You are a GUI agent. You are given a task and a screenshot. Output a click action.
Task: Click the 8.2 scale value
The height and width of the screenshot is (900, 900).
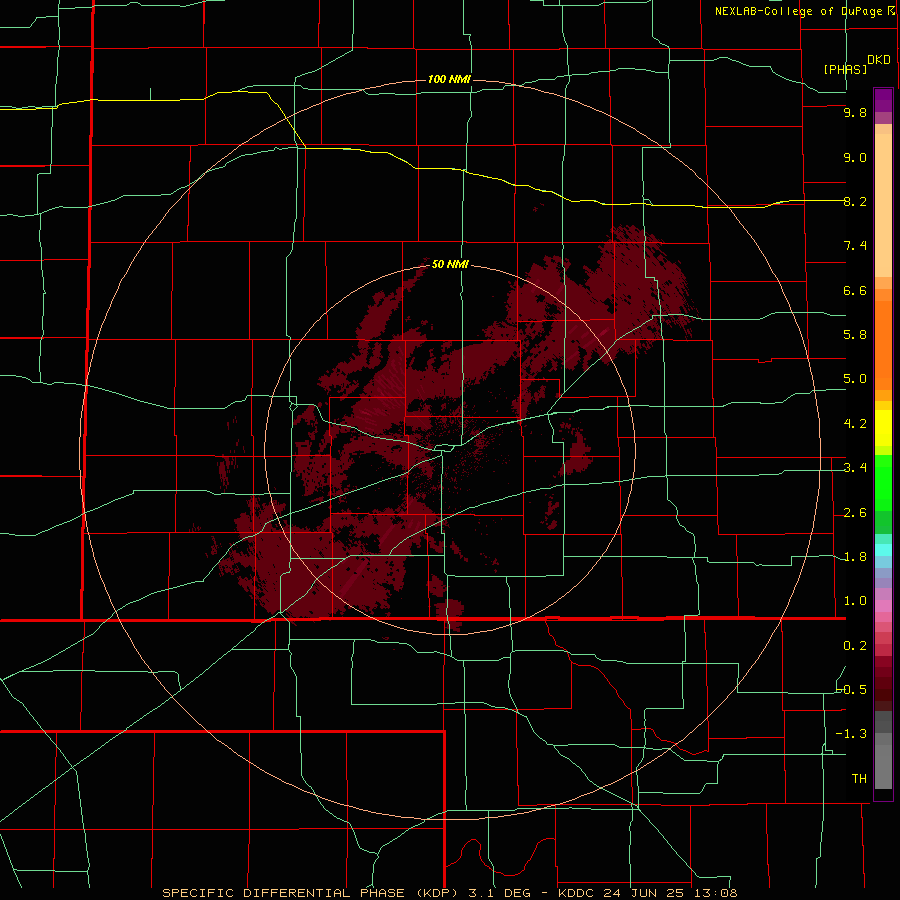[855, 201]
